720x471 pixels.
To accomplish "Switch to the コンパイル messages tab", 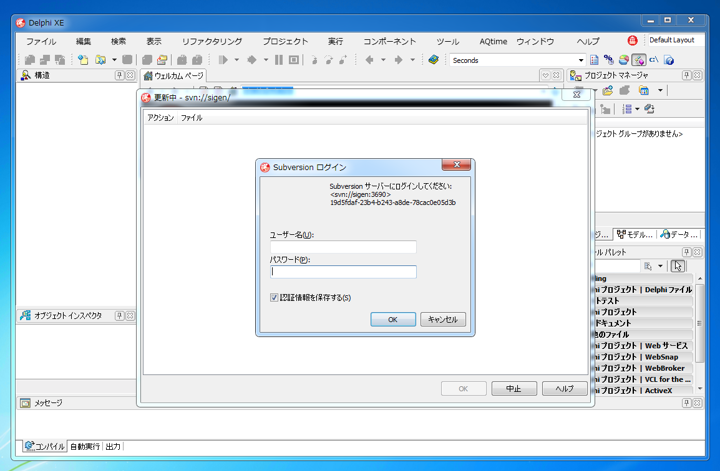I will pos(45,446).
